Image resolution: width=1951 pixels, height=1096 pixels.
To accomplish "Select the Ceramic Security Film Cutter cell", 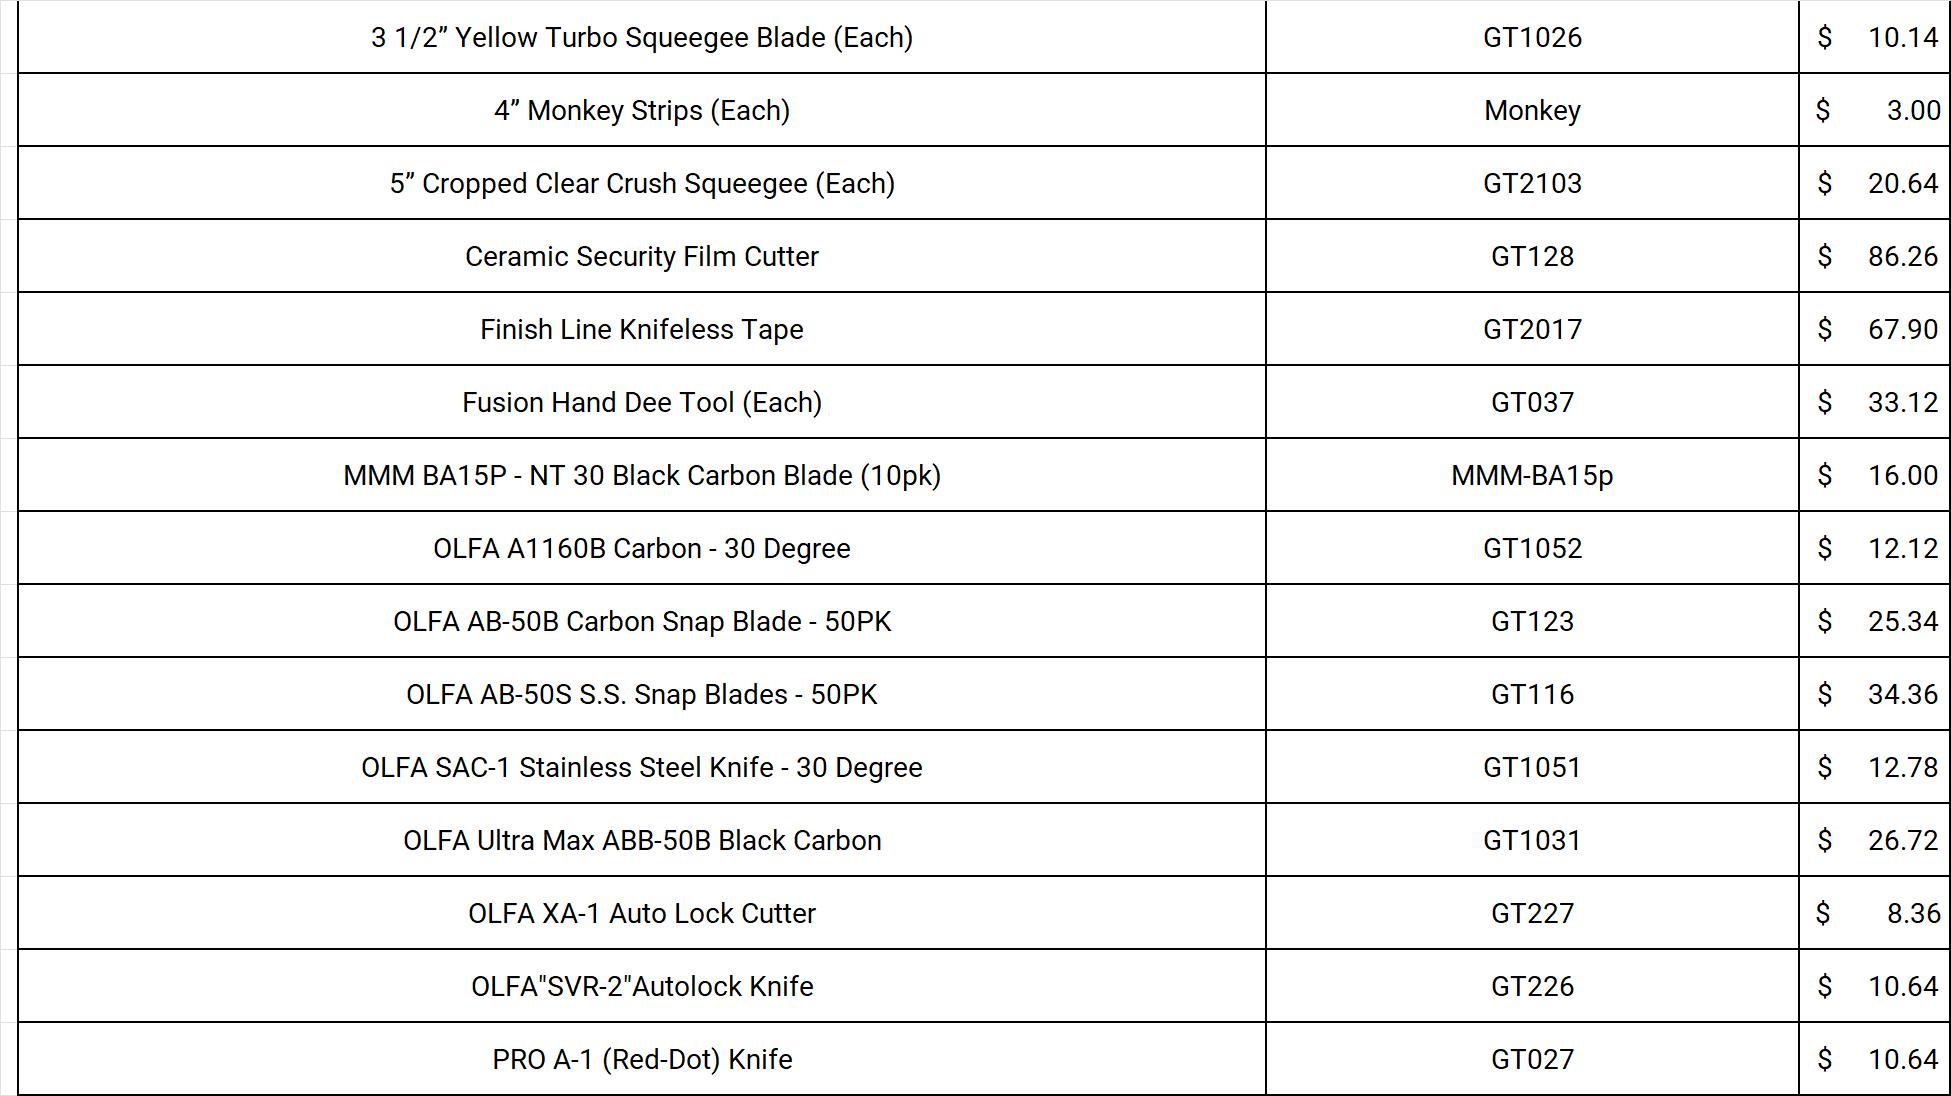I will [641, 257].
